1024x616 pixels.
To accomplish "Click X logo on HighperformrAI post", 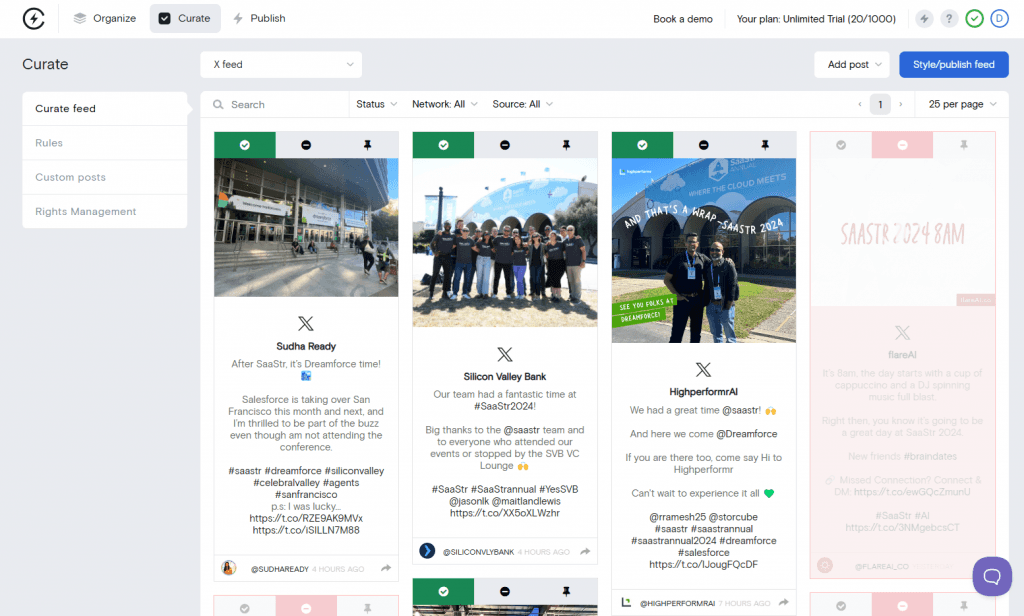I will point(703,369).
